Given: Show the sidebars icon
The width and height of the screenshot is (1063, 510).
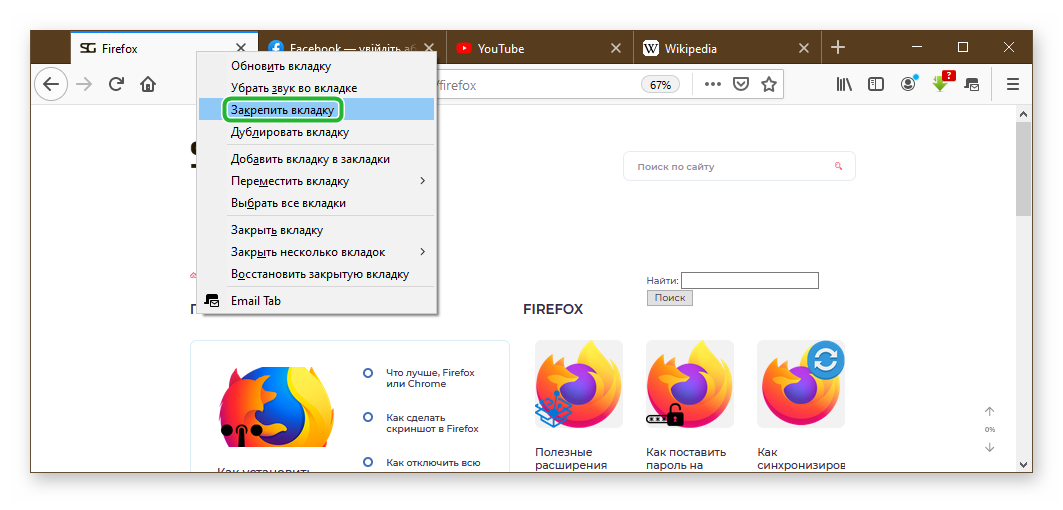Looking at the screenshot, I should pos(876,85).
